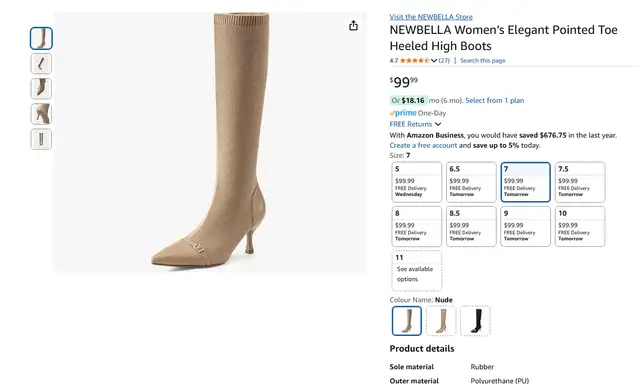See available options for size 11
The height and width of the screenshot is (384, 640).
click(417, 271)
